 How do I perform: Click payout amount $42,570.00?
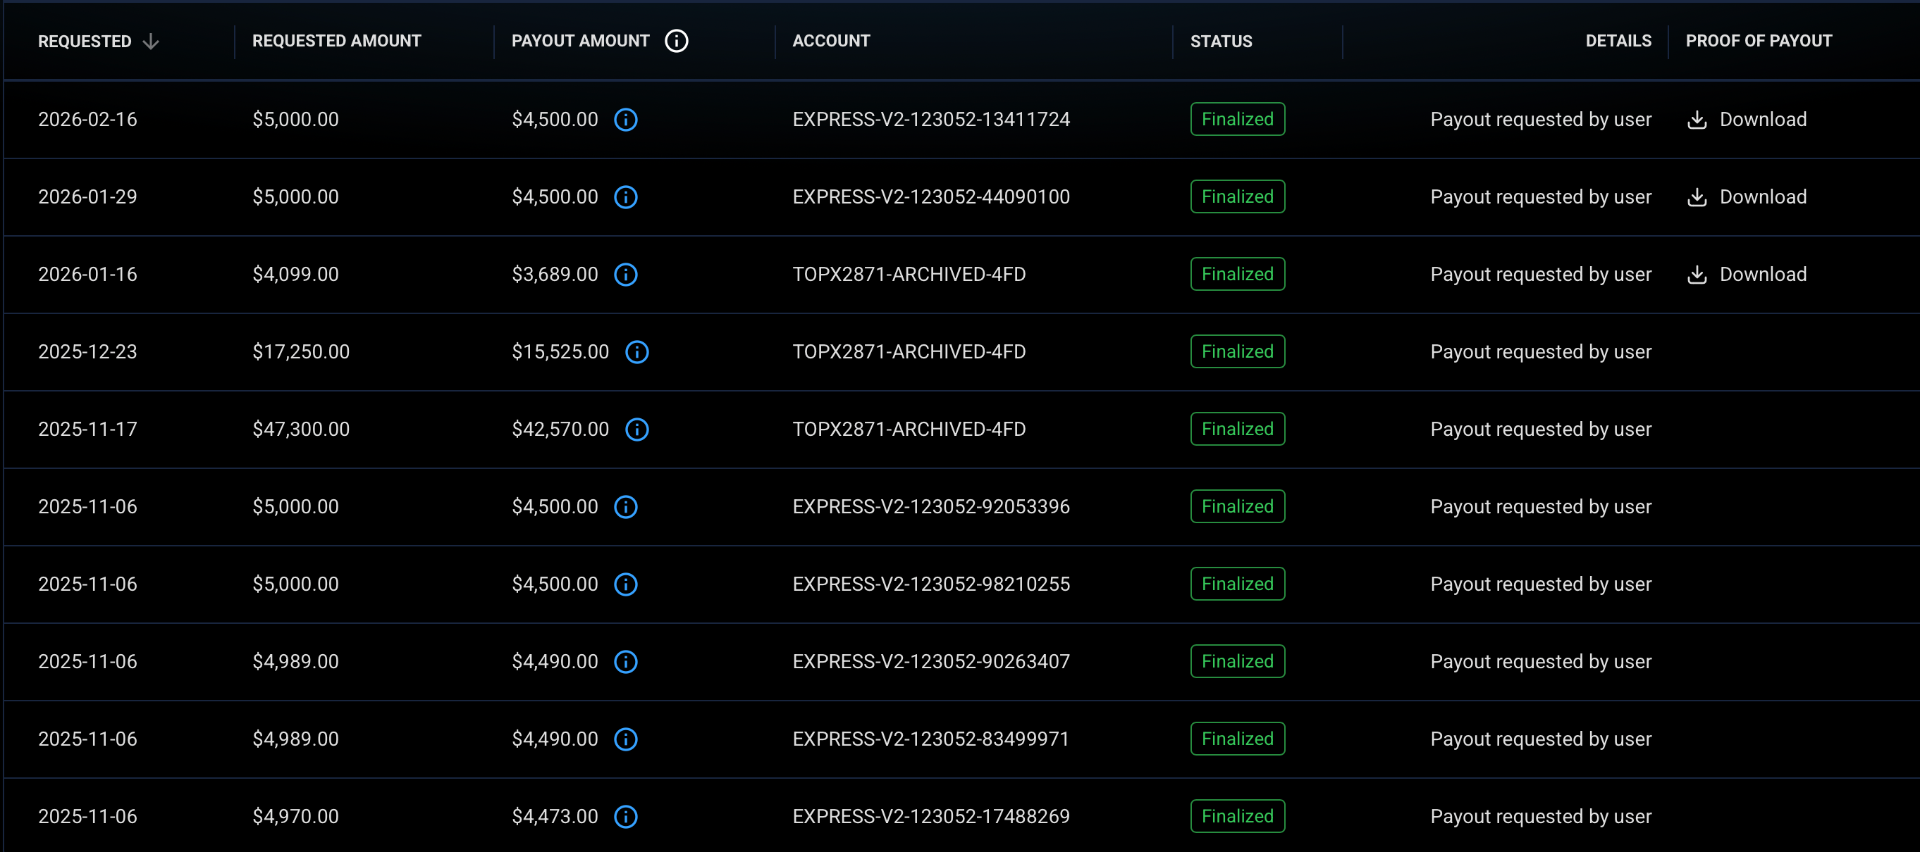tap(560, 430)
